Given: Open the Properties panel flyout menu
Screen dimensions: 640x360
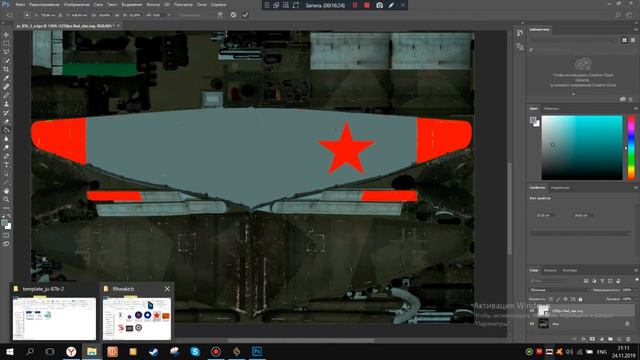Looking at the screenshot, I should pyautogui.click(x=636, y=188).
